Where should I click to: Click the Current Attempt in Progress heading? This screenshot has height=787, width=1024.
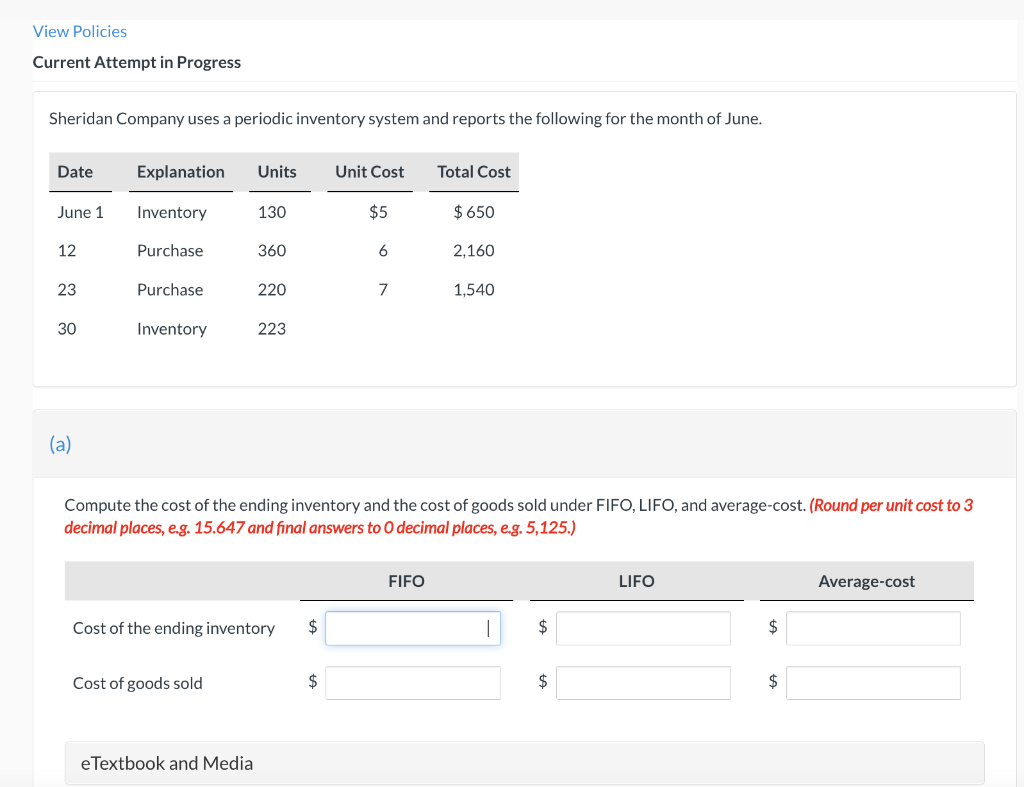tap(136, 62)
